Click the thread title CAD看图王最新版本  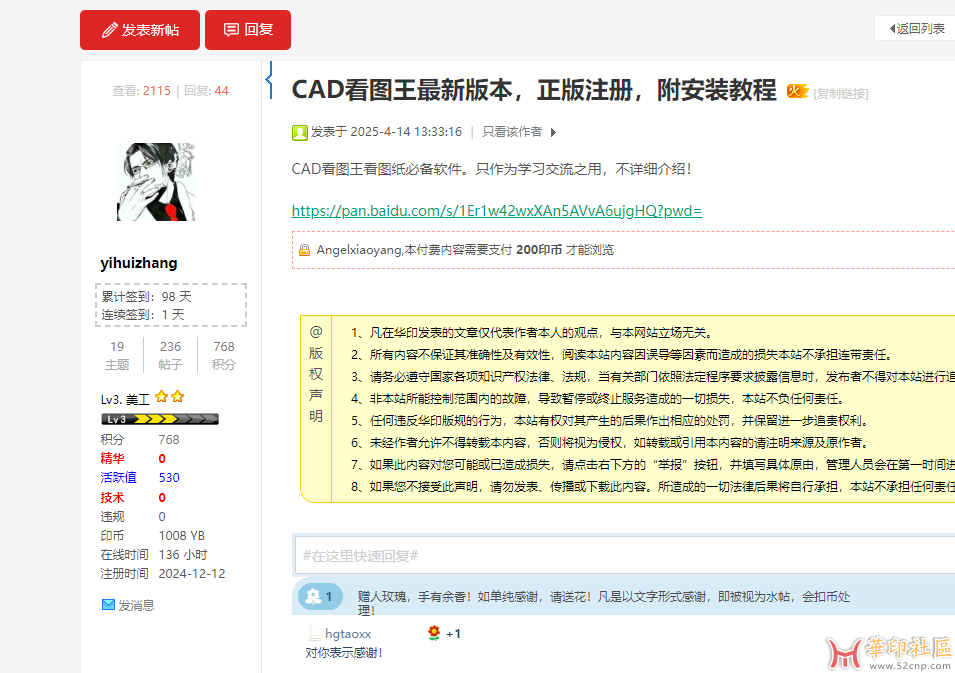point(534,90)
